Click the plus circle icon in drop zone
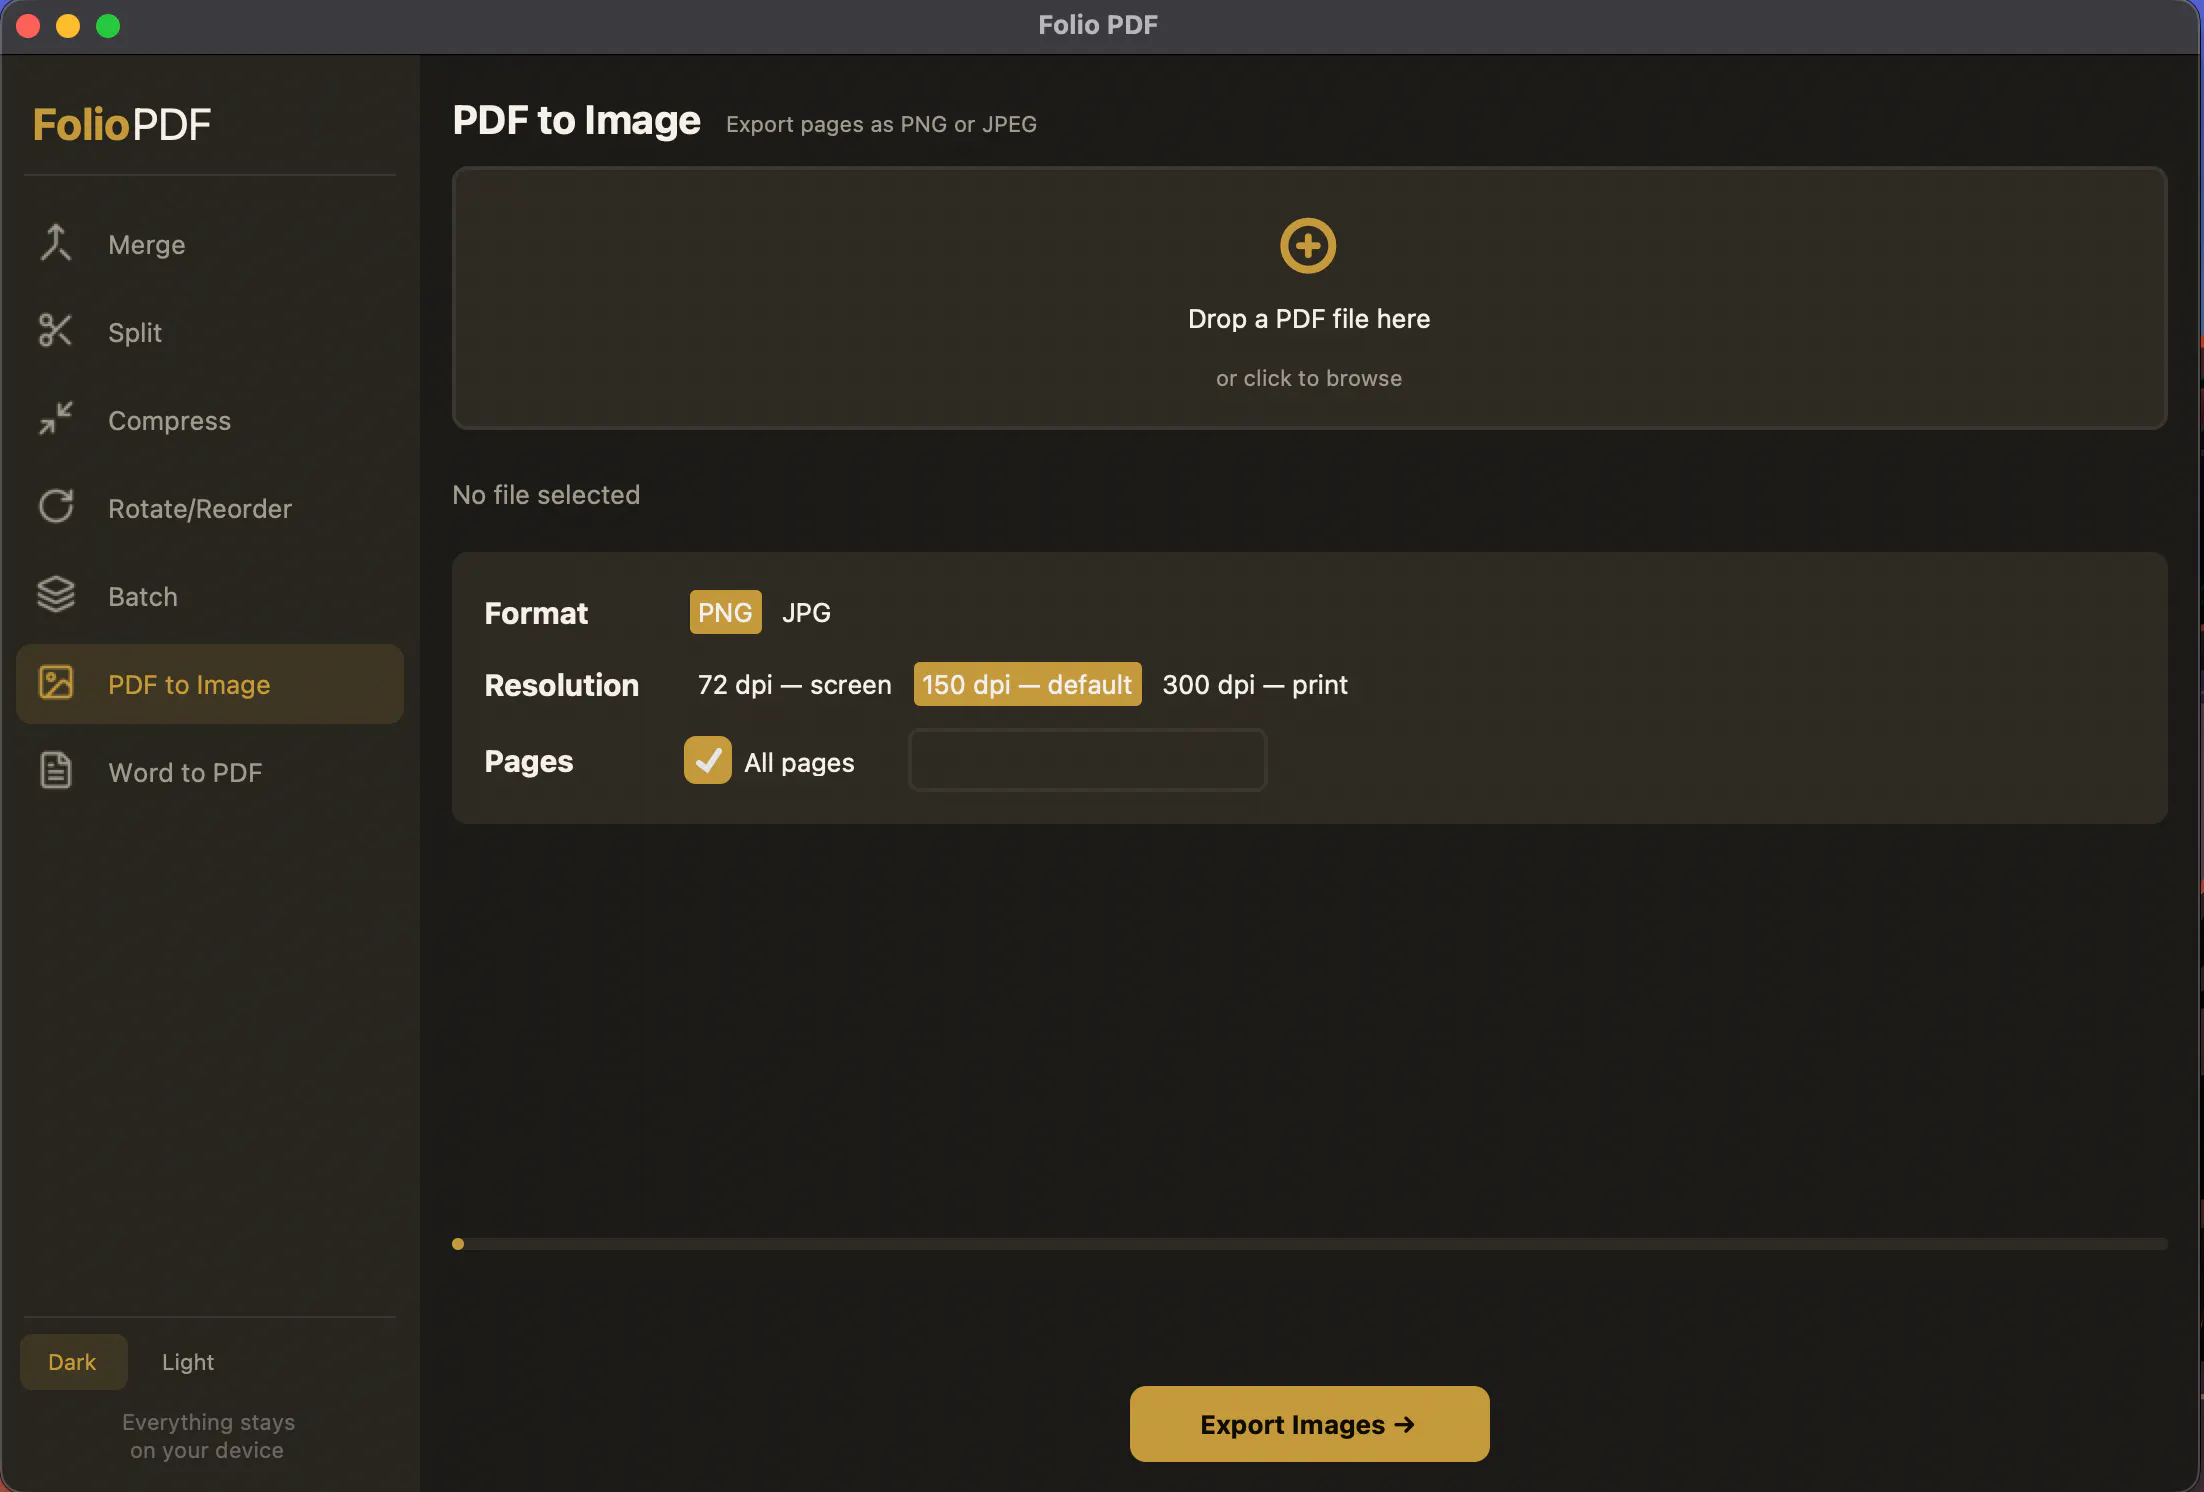The height and width of the screenshot is (1492, 2204). (x=1308, y=246)
